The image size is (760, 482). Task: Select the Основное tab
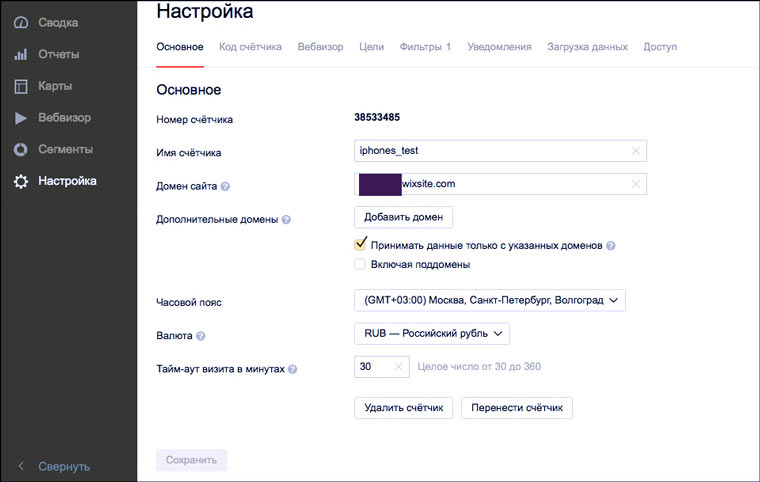(180, 47)
